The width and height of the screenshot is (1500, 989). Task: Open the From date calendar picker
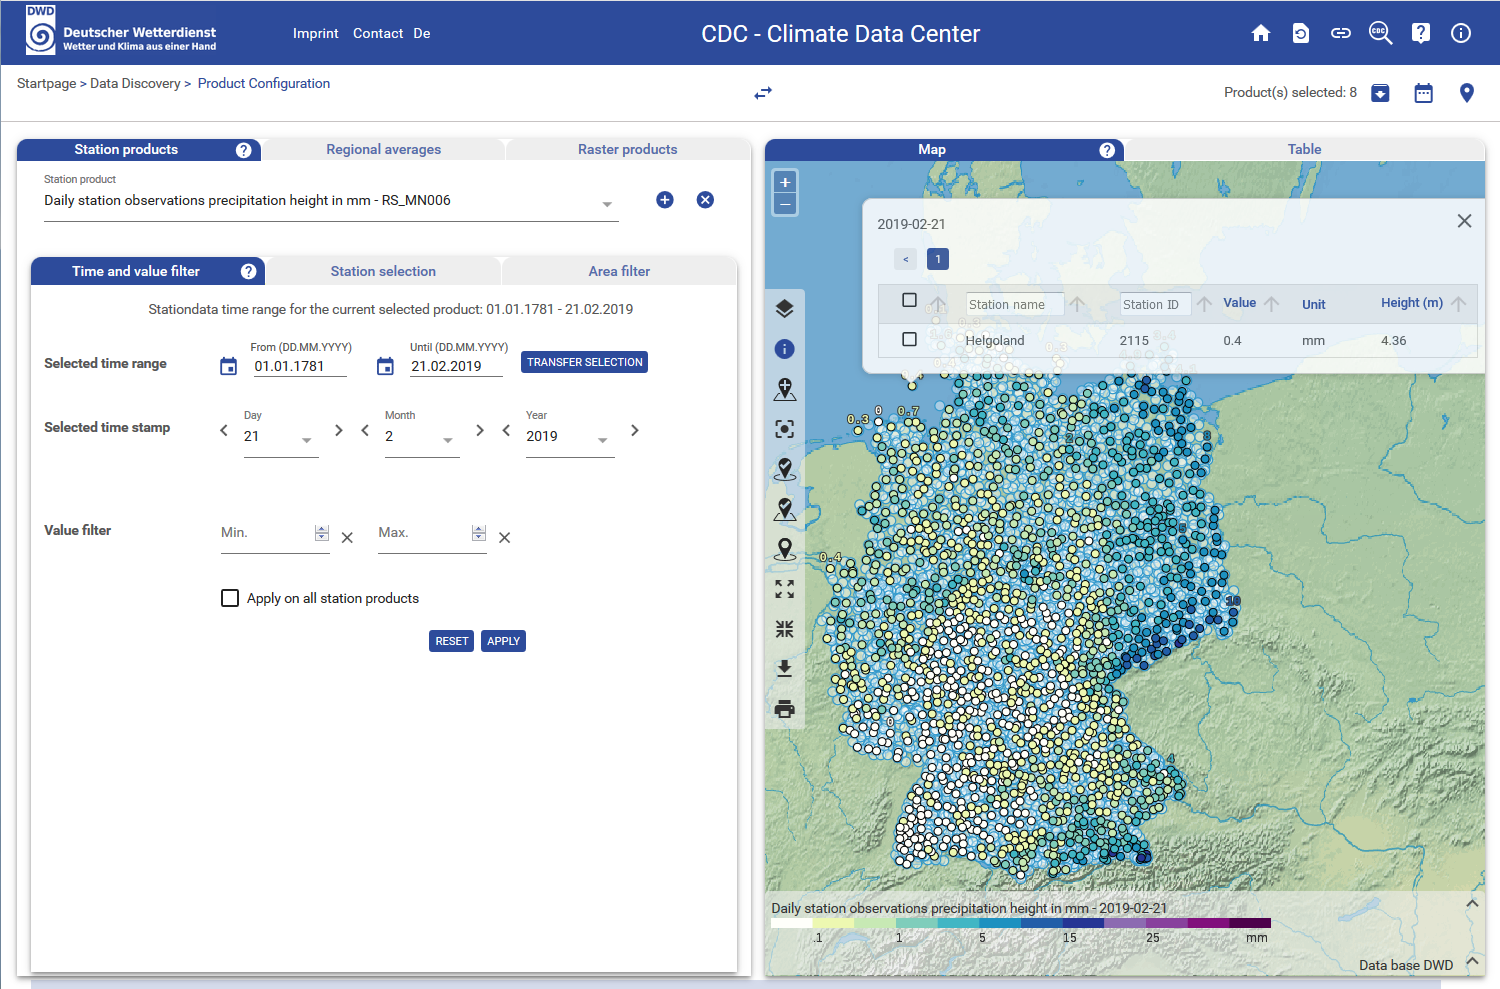pyautogui.click(x=229, y=366)
